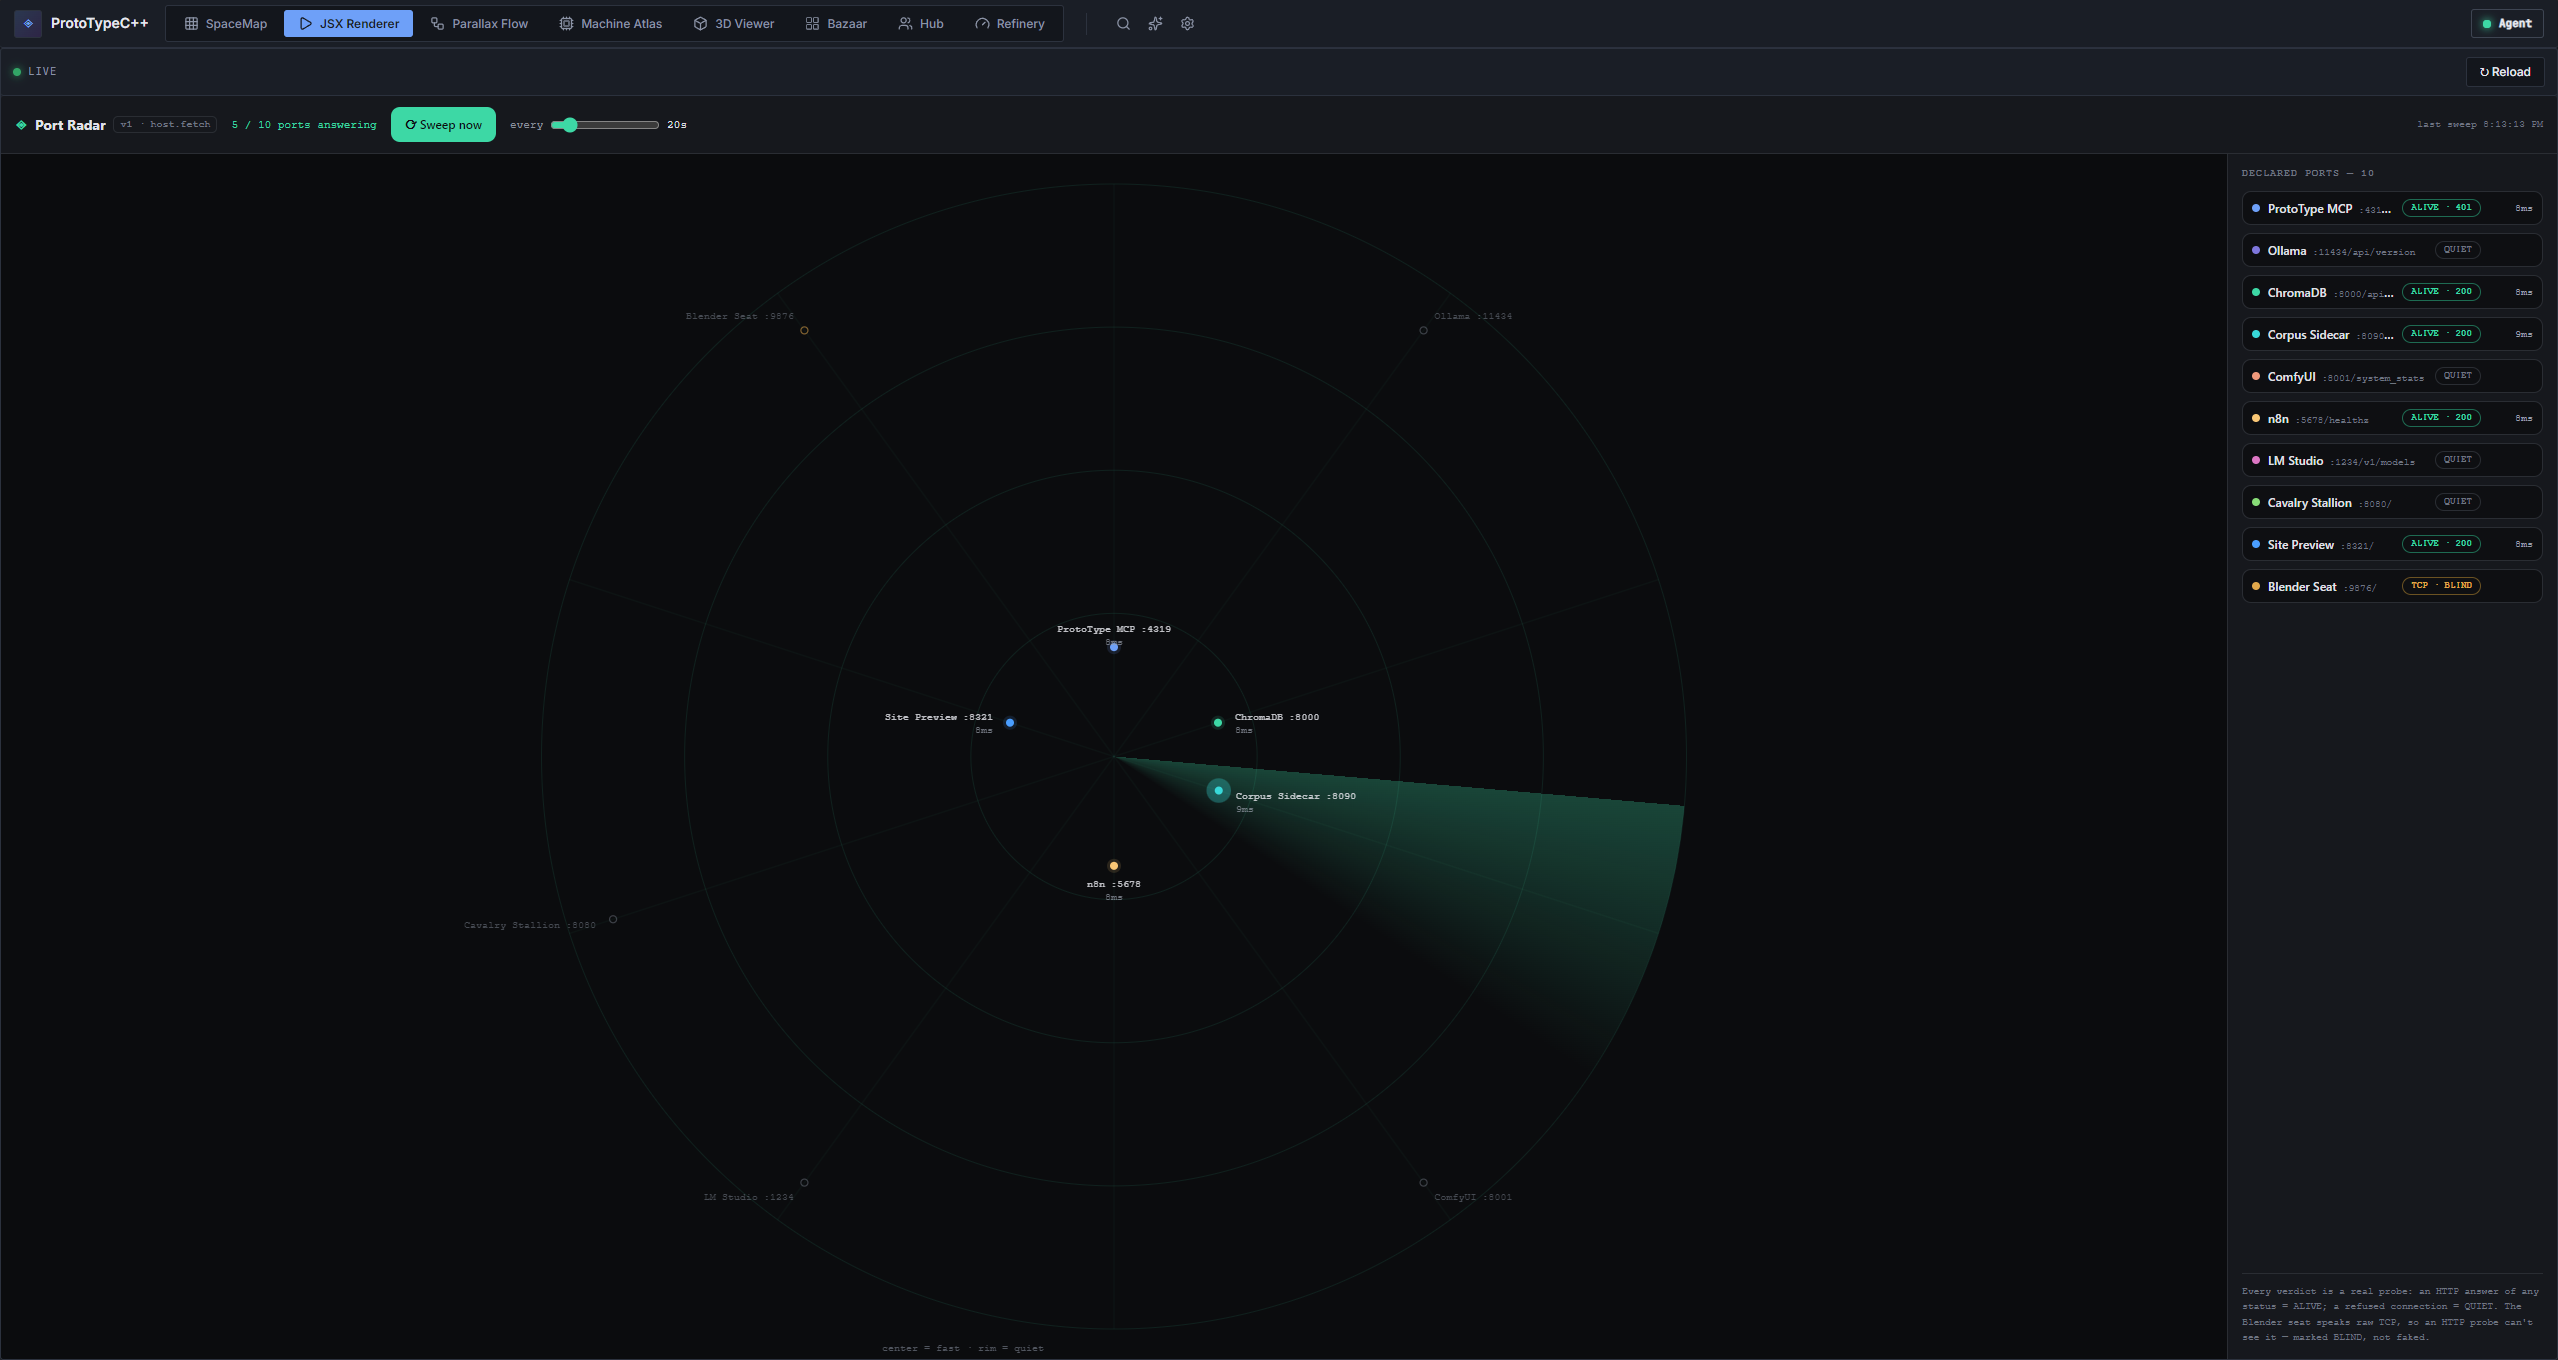The height and width of the screenshot is (1360, 2558).
Task: Select the JSX Renderer tab
Action: tap(348, 23)
